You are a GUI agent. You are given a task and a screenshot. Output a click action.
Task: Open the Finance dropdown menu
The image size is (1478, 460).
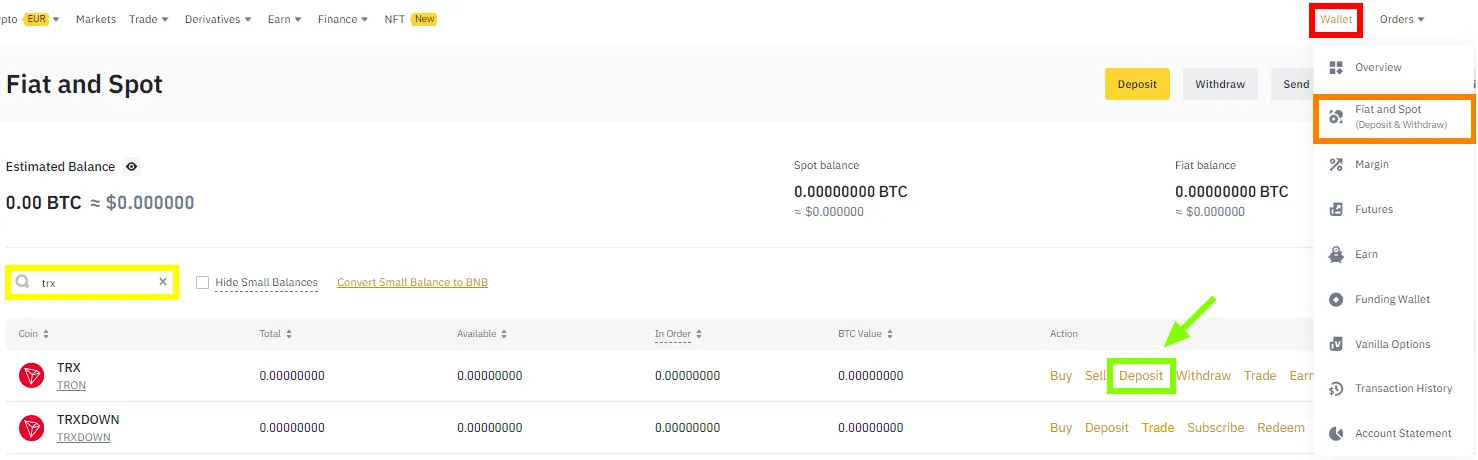pos(343,19)
